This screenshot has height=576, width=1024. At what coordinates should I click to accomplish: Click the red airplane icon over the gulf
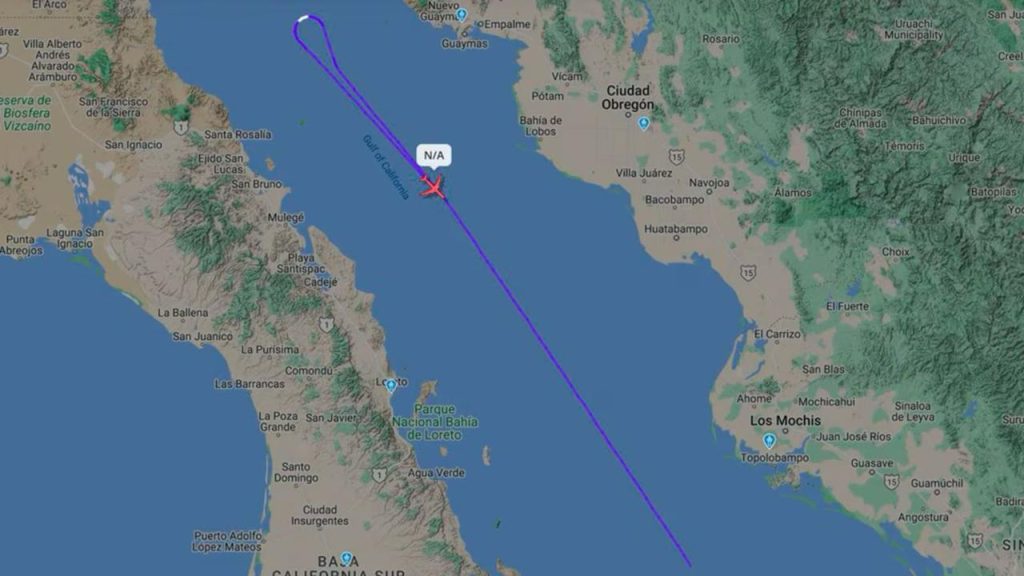coord(432,187)
